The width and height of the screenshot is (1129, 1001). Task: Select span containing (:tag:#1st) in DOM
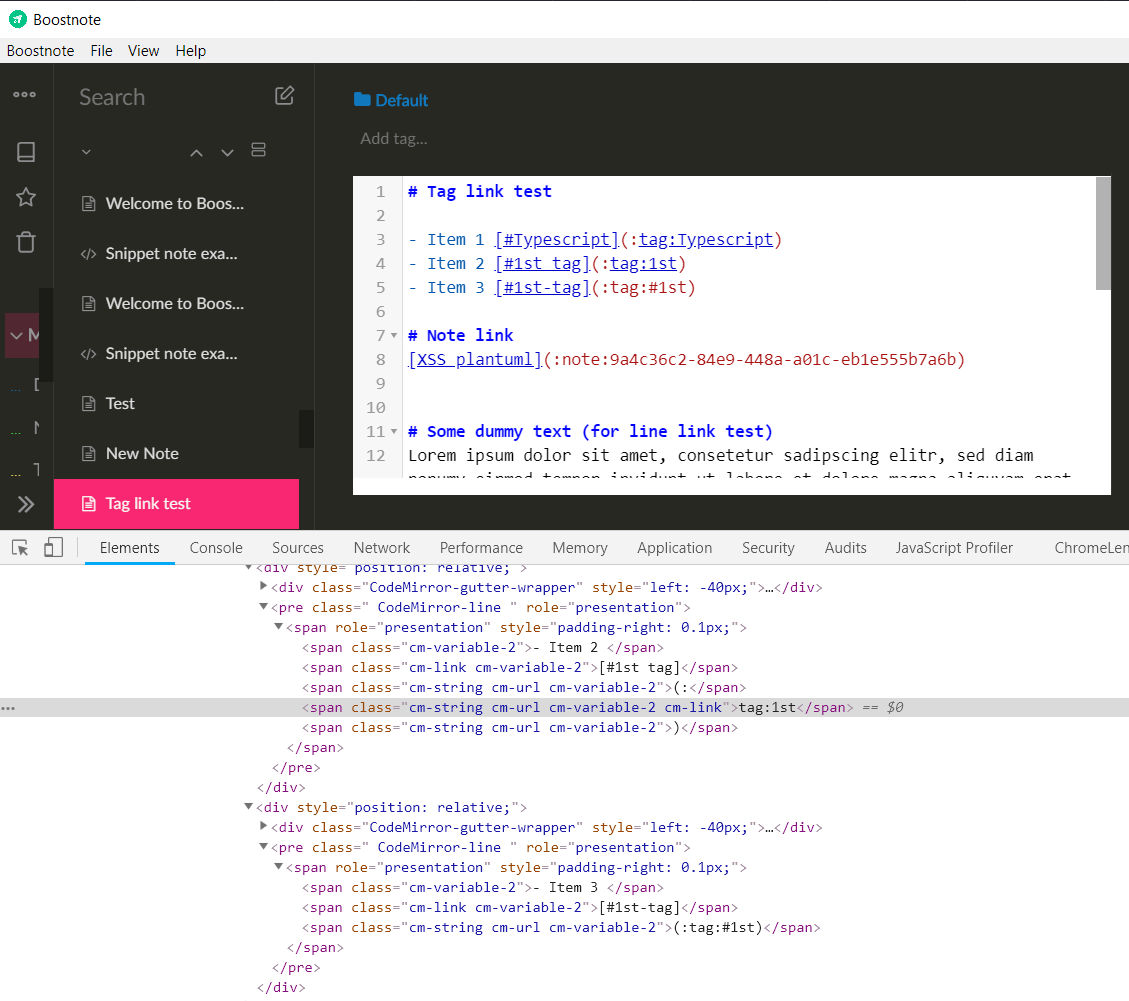coord(561,928)
